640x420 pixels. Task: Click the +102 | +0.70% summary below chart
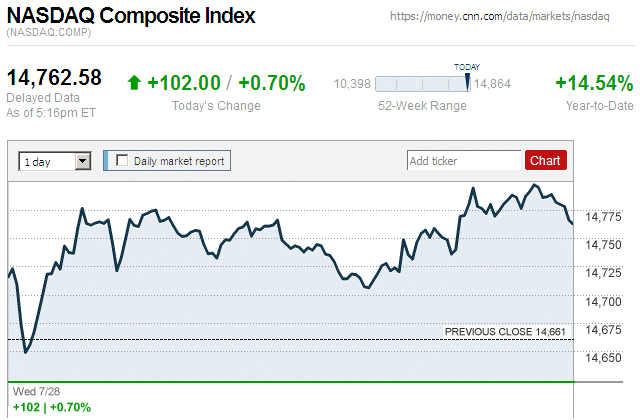click(x=52, y=407)
